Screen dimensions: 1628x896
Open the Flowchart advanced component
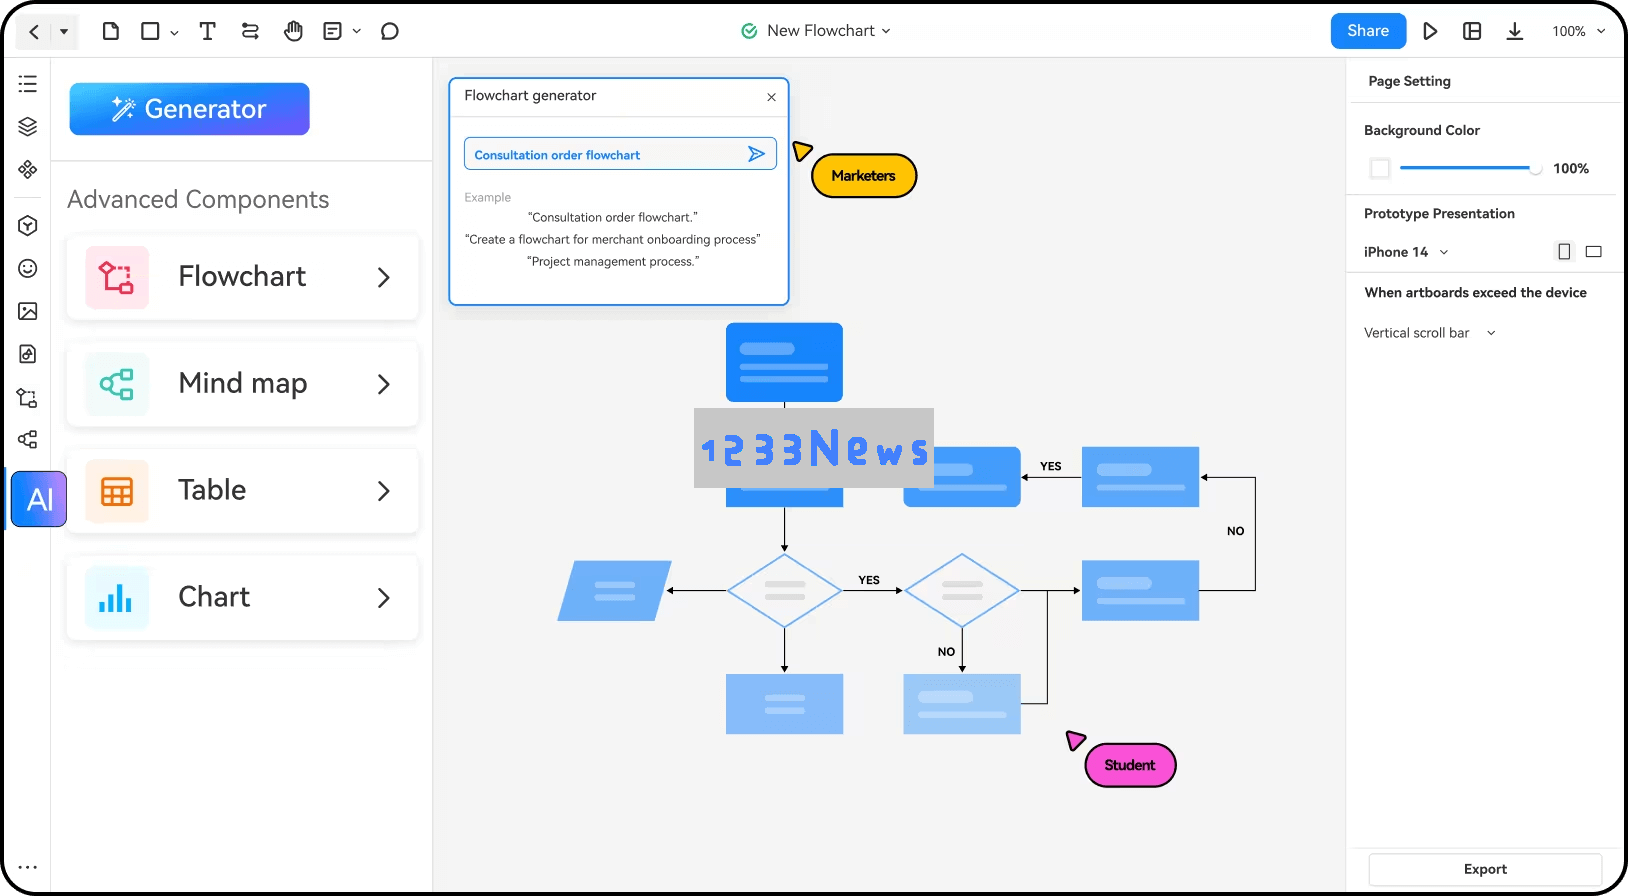[x=243, y=277]
